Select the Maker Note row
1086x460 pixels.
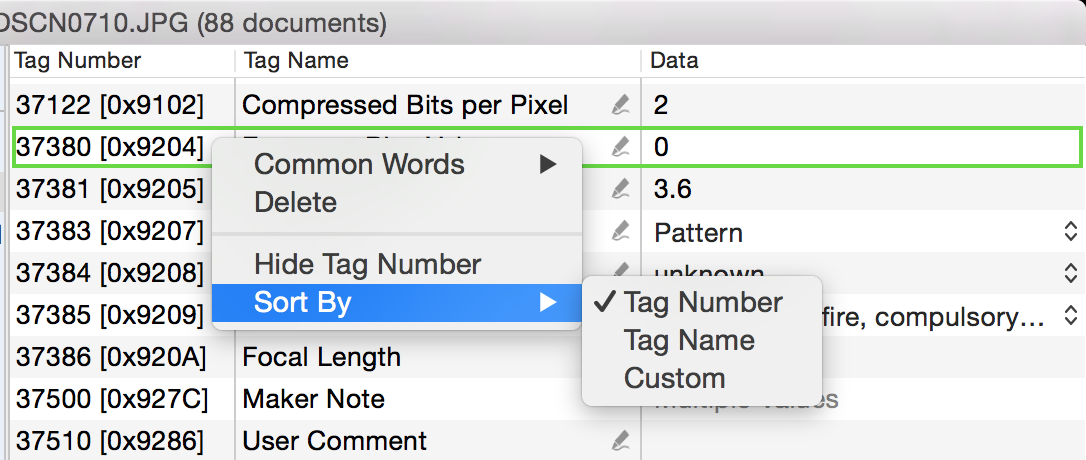coord(547,399)
